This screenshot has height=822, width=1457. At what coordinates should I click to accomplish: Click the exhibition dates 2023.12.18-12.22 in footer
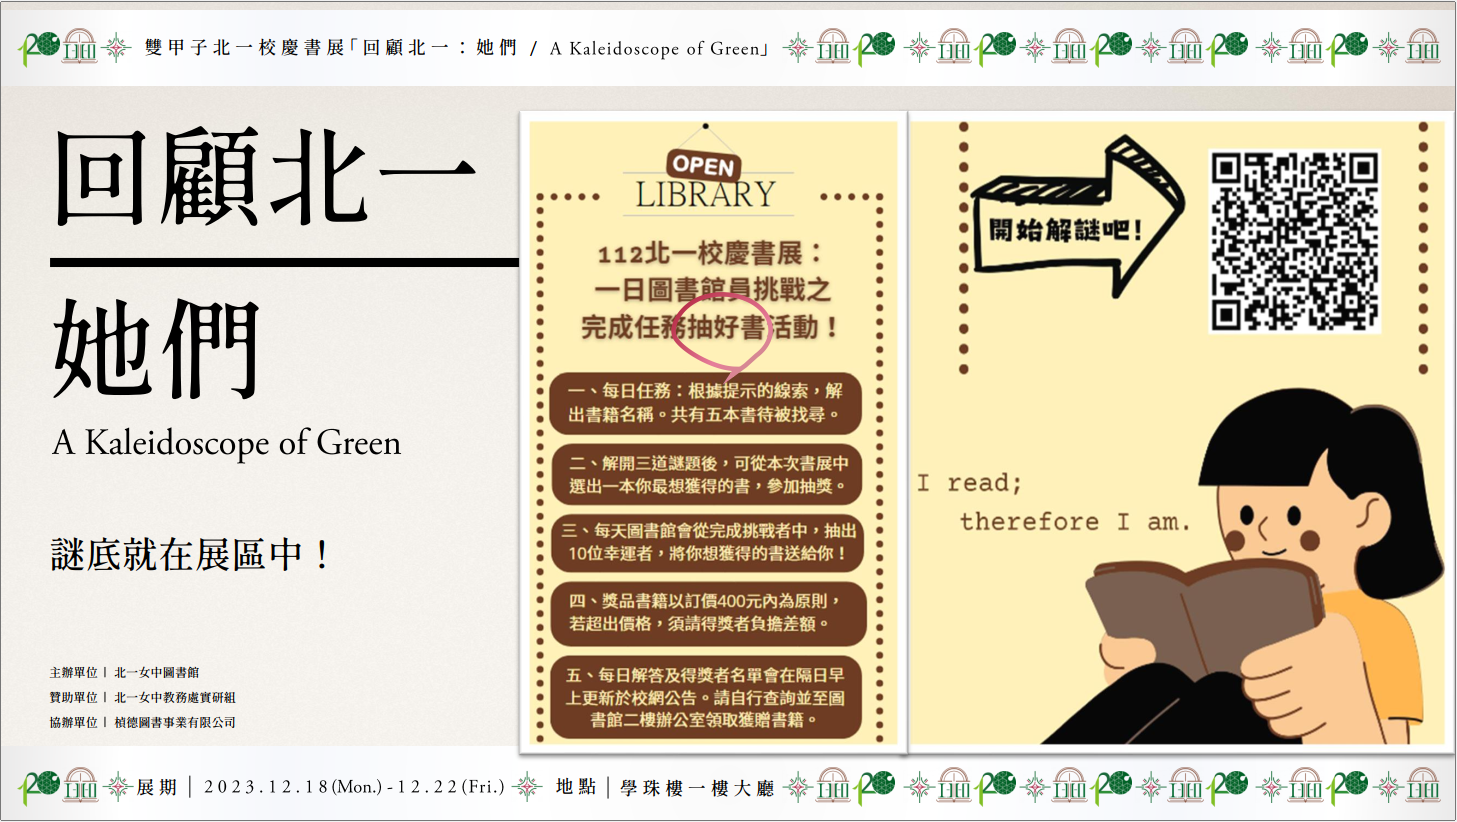pyautogui.click(x=354, y=787)
